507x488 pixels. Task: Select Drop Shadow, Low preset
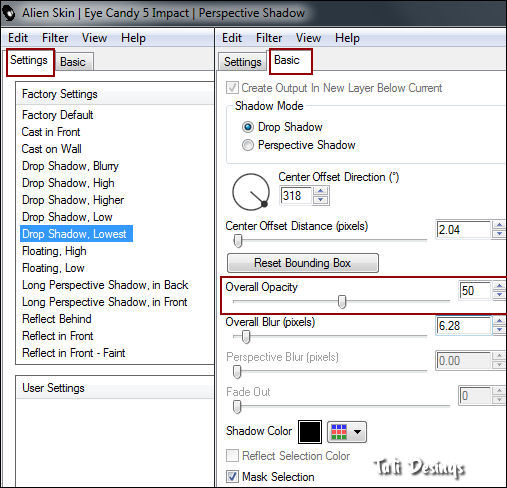pos(67,217)
